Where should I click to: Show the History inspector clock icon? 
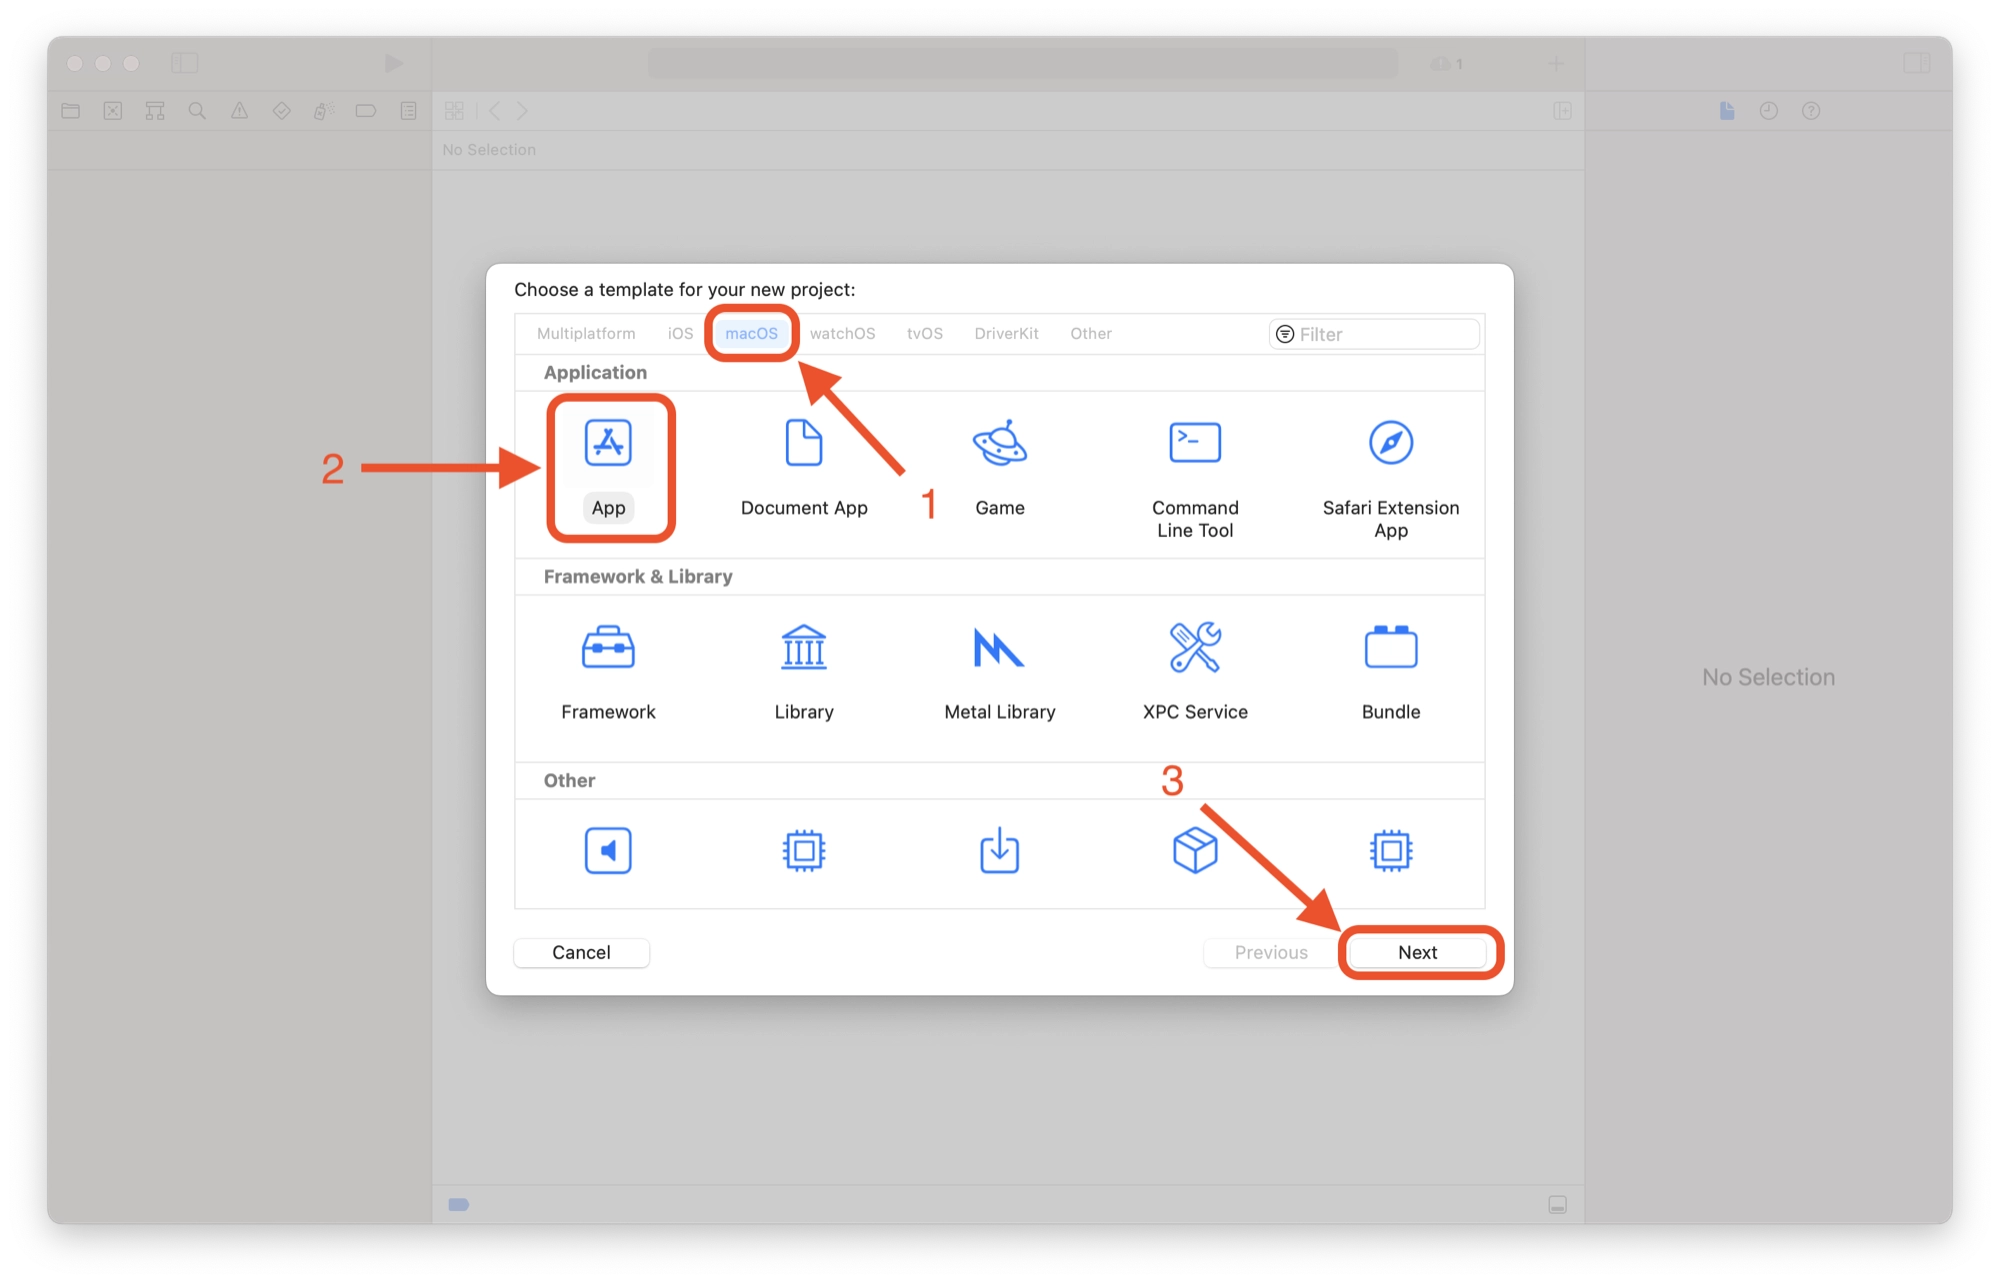pos(1769,111)
